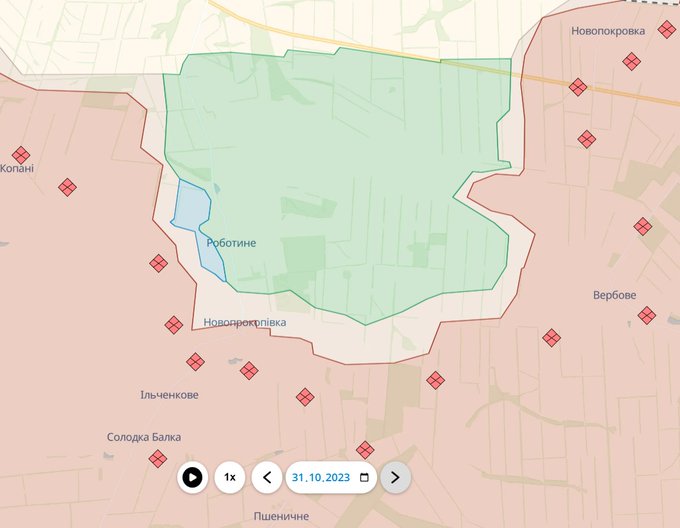Advance to the next date with right chevron
The height and width of the screenshot is (528, 680).
coord(395,477)
